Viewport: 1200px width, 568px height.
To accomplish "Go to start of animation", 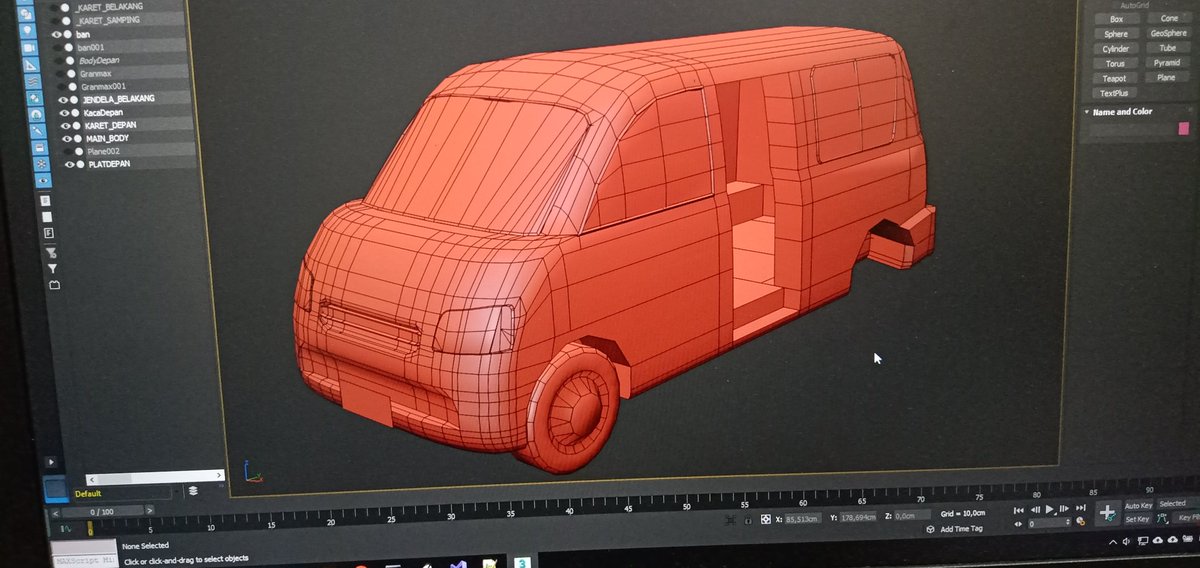I will [1019, 510].
